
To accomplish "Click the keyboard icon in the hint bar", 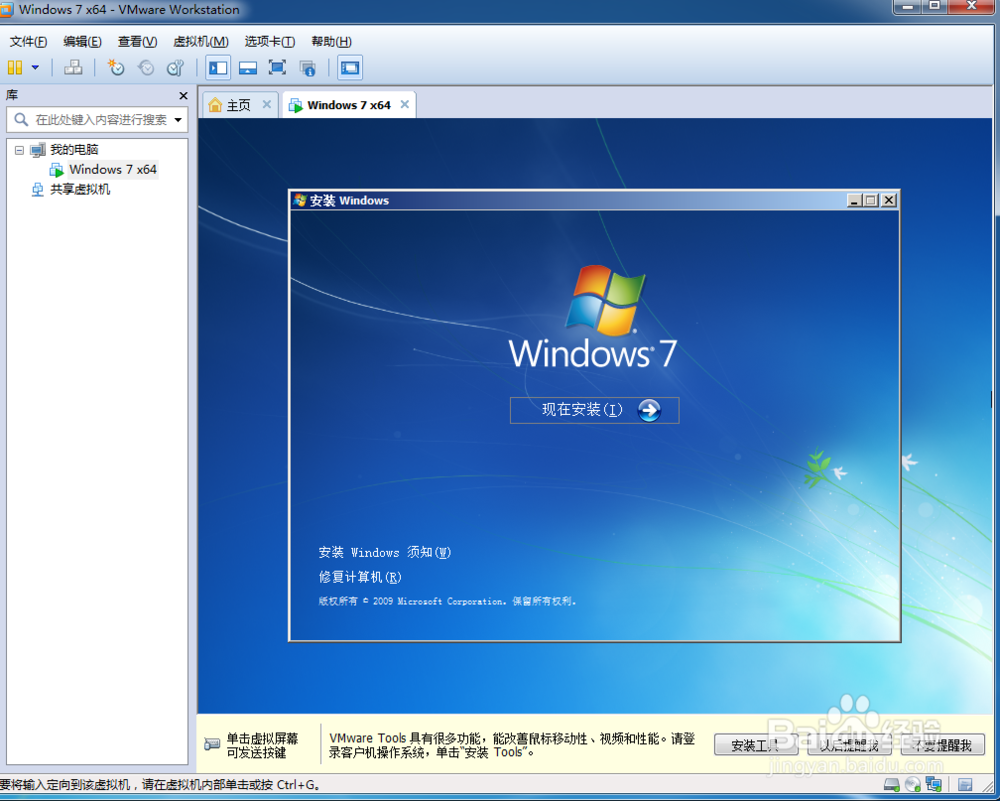I will click(x=212, y=745).
